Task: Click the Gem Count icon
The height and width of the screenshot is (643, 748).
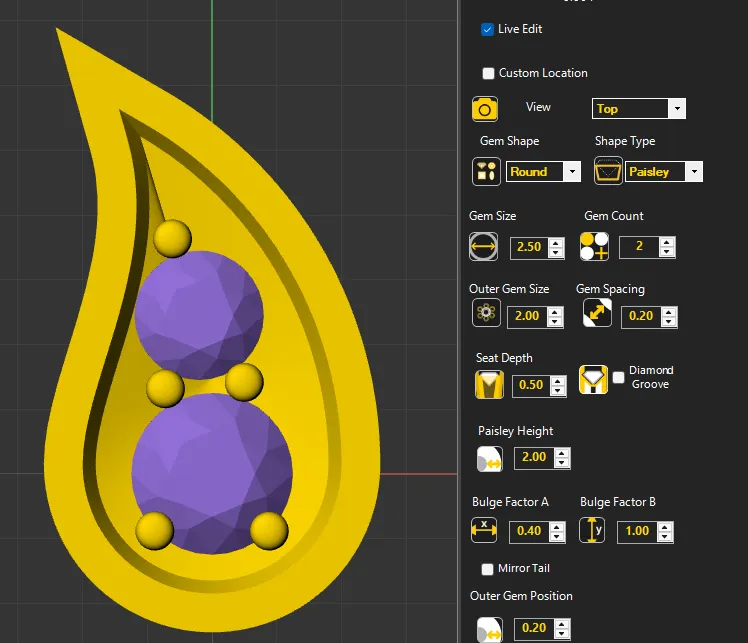Action: (x=594, y=246)
